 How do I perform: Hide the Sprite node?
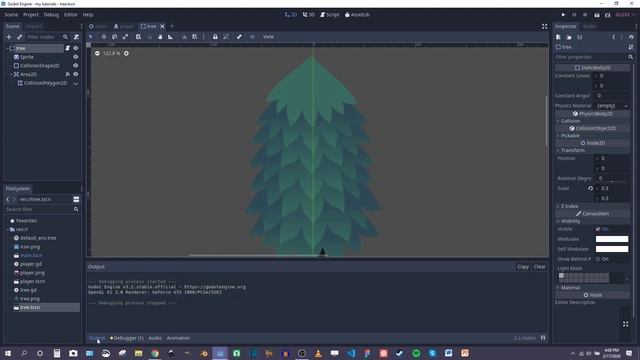76,57
